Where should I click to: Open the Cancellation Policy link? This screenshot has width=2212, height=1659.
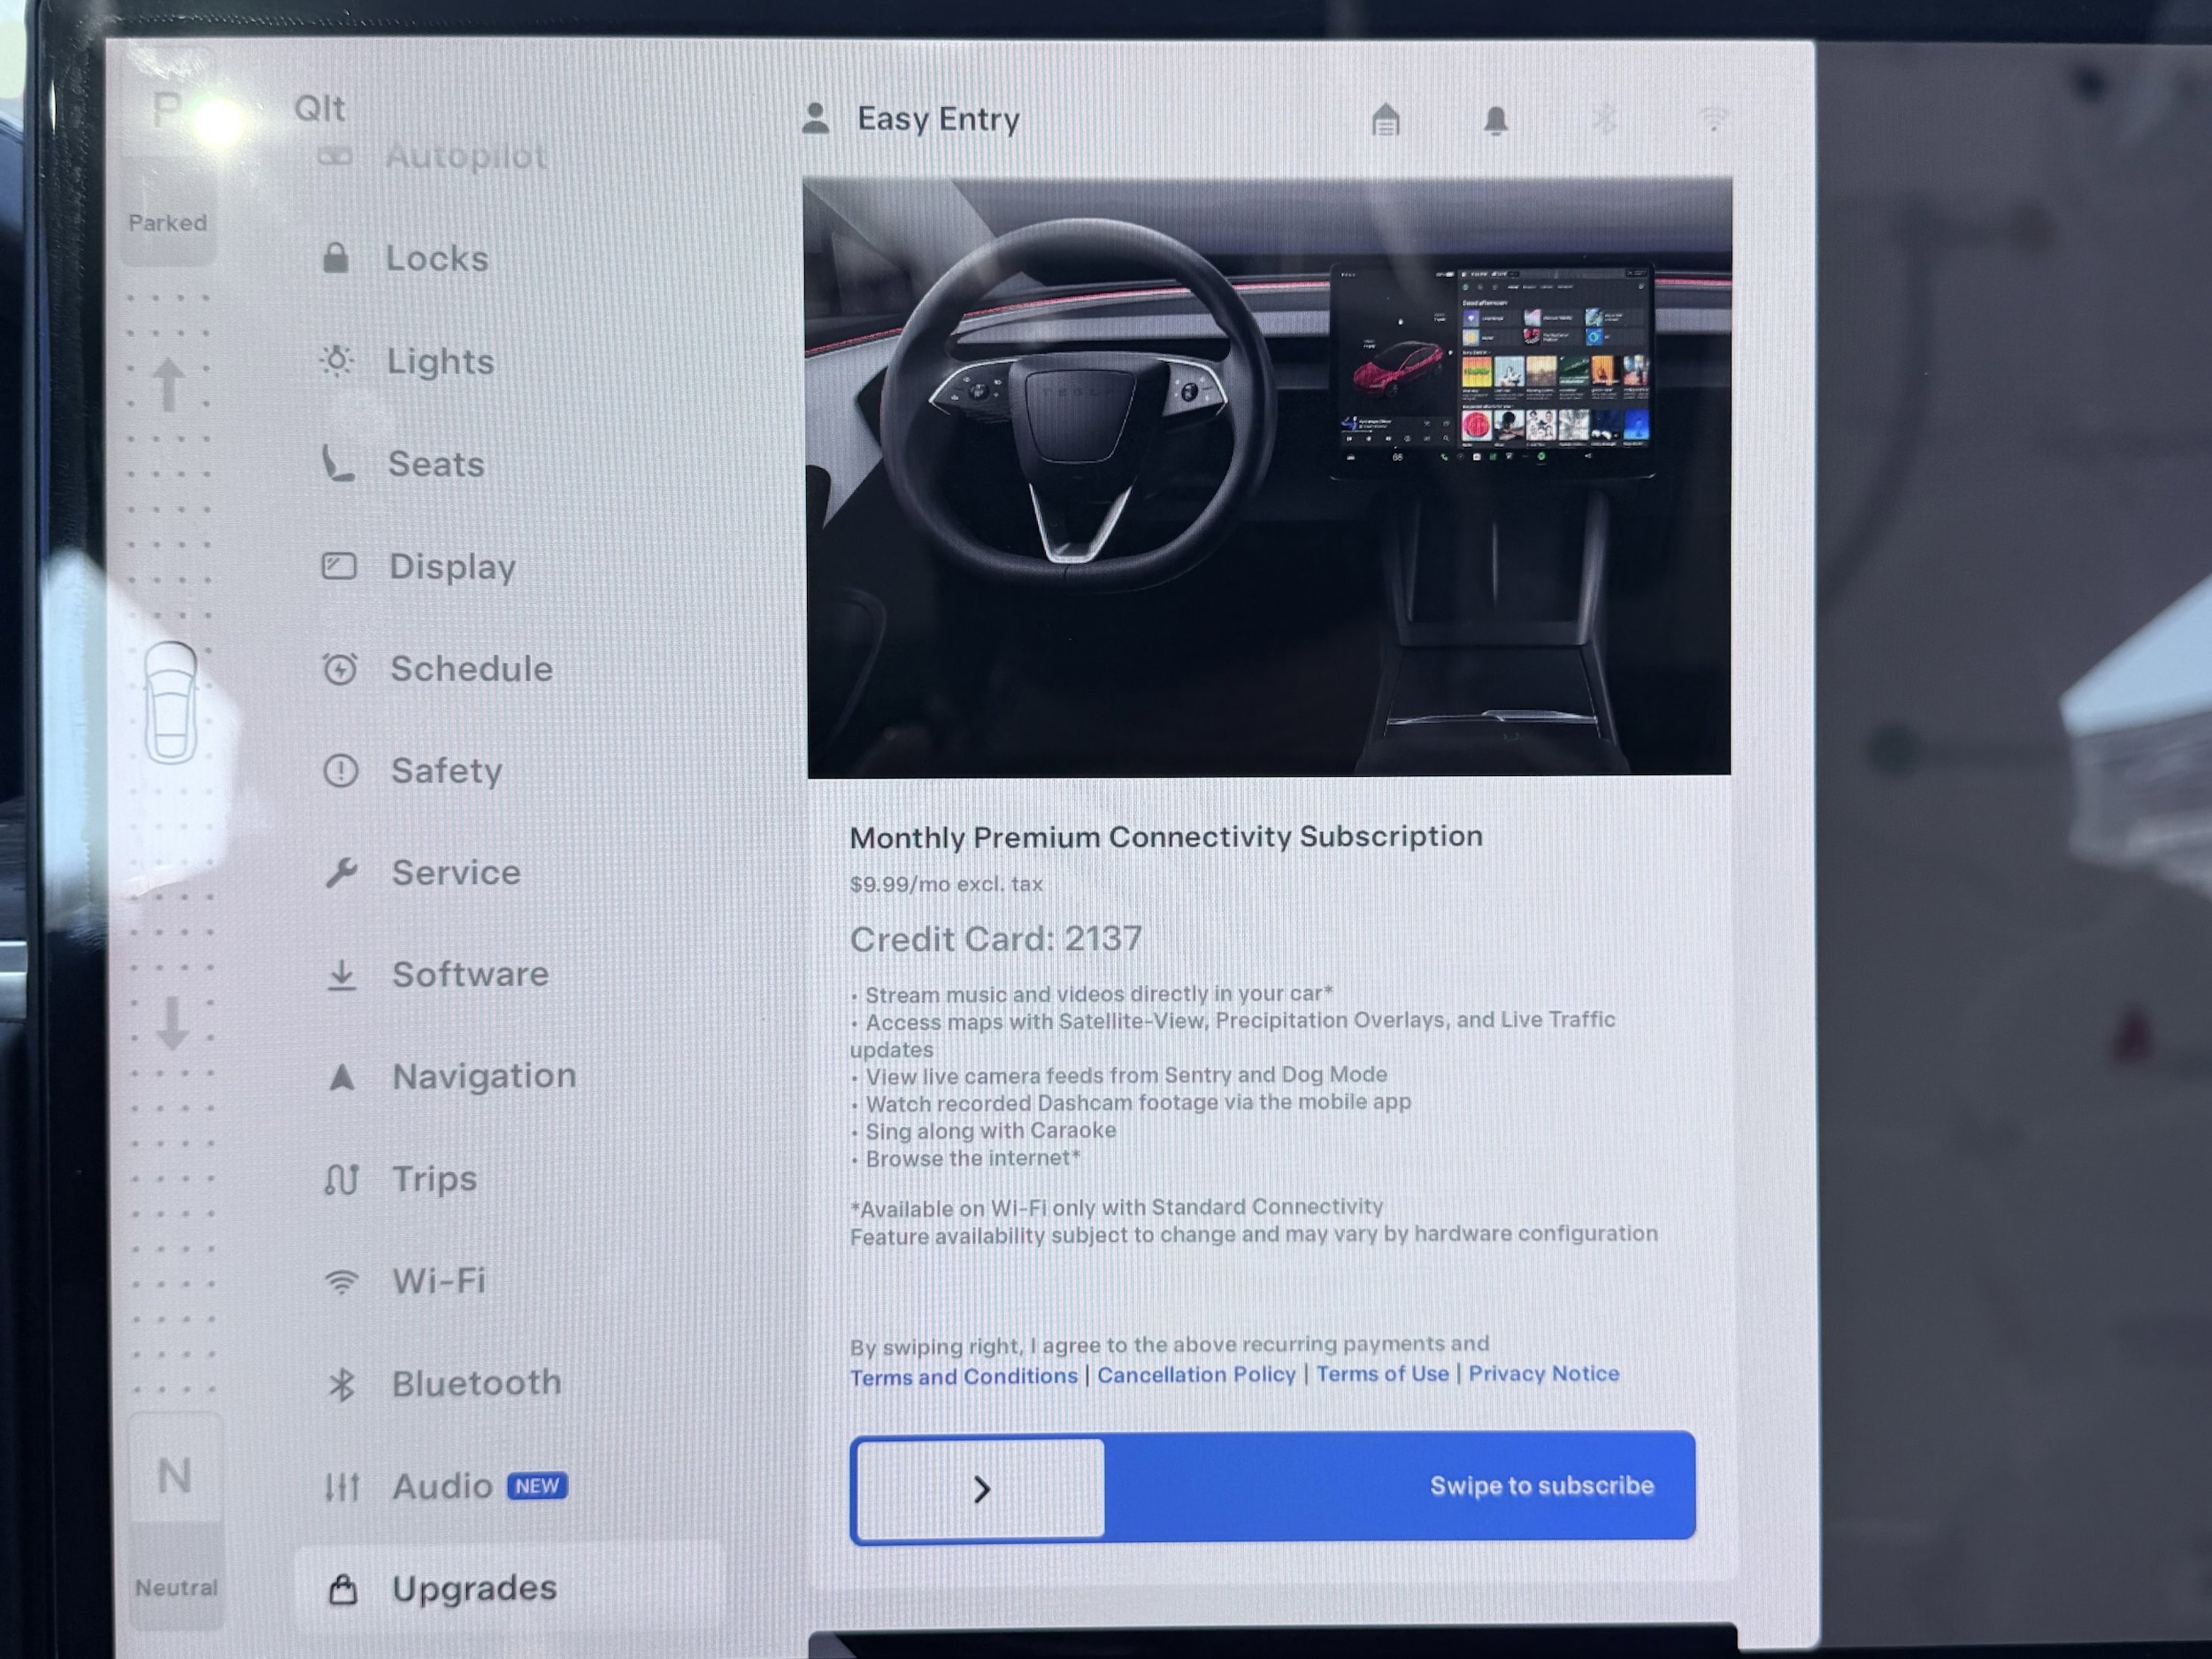click(x=1196, y=1375)
